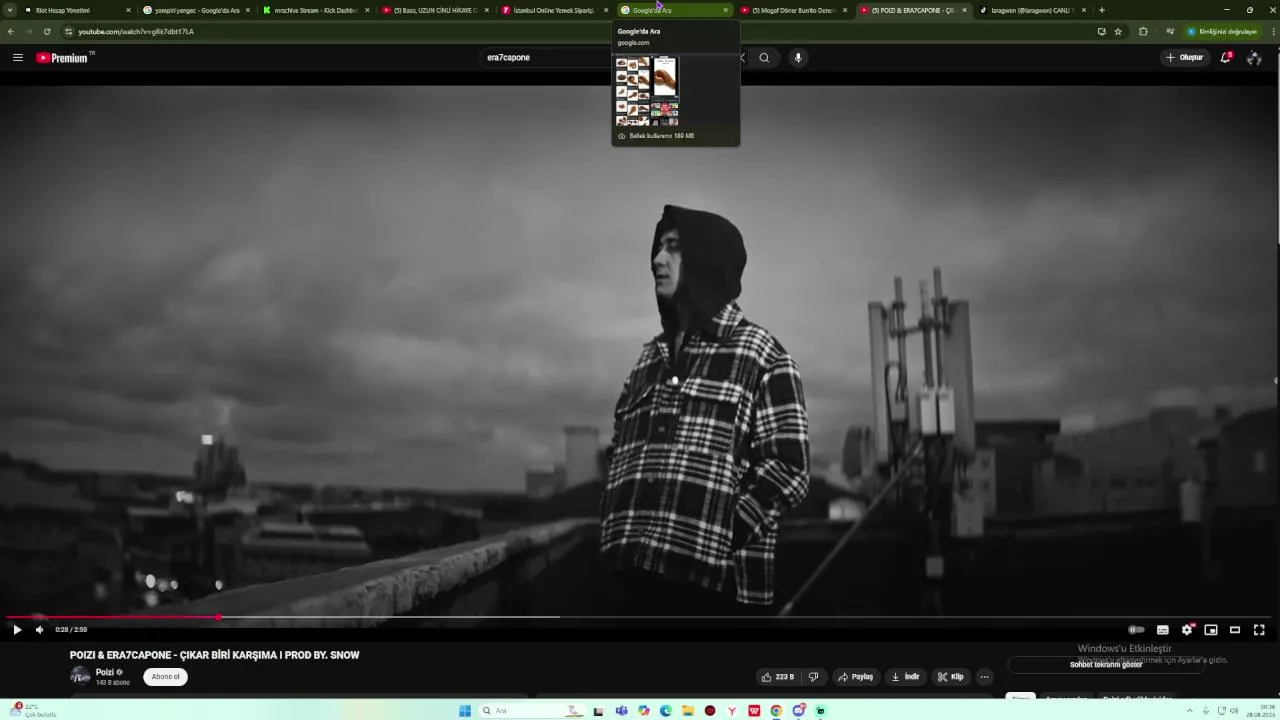Viewport: 1280px width, 720px height.
Task: Switch to İstanbul Online Yemek Siparişi tab
Action: click(x=554, y=10)
